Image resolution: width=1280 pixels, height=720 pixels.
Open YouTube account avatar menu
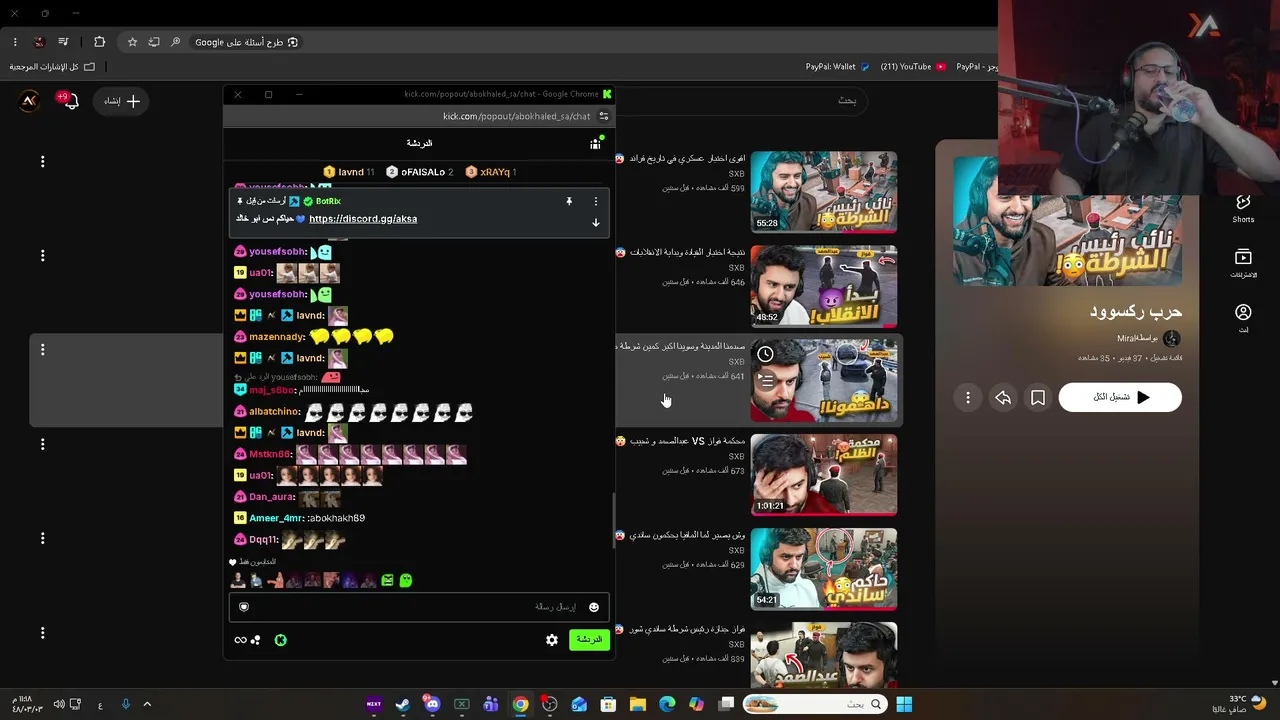pos(29,101)
